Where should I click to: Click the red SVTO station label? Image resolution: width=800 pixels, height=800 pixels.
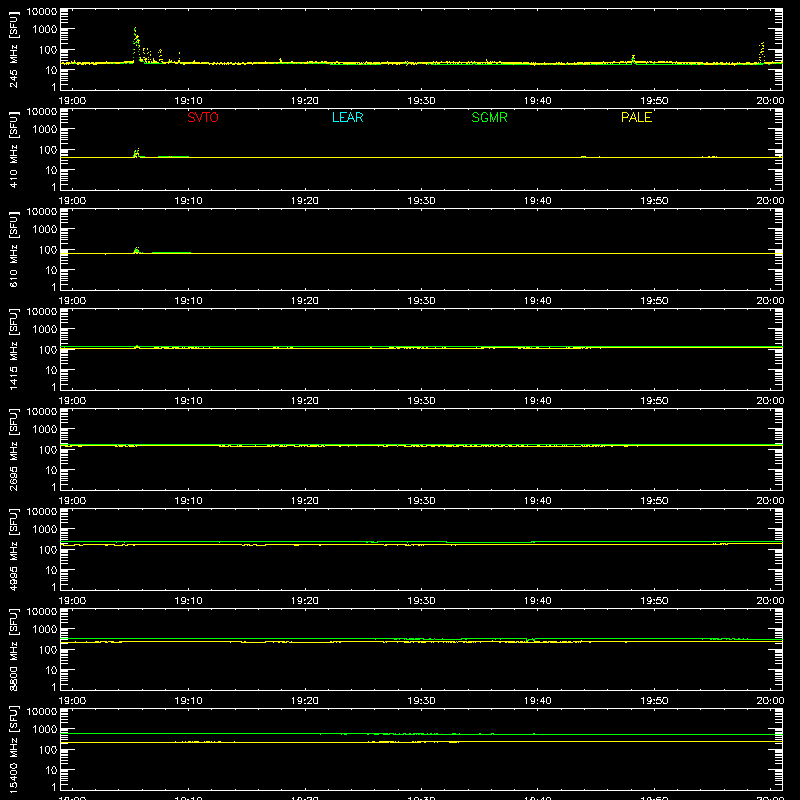point(203,117)
